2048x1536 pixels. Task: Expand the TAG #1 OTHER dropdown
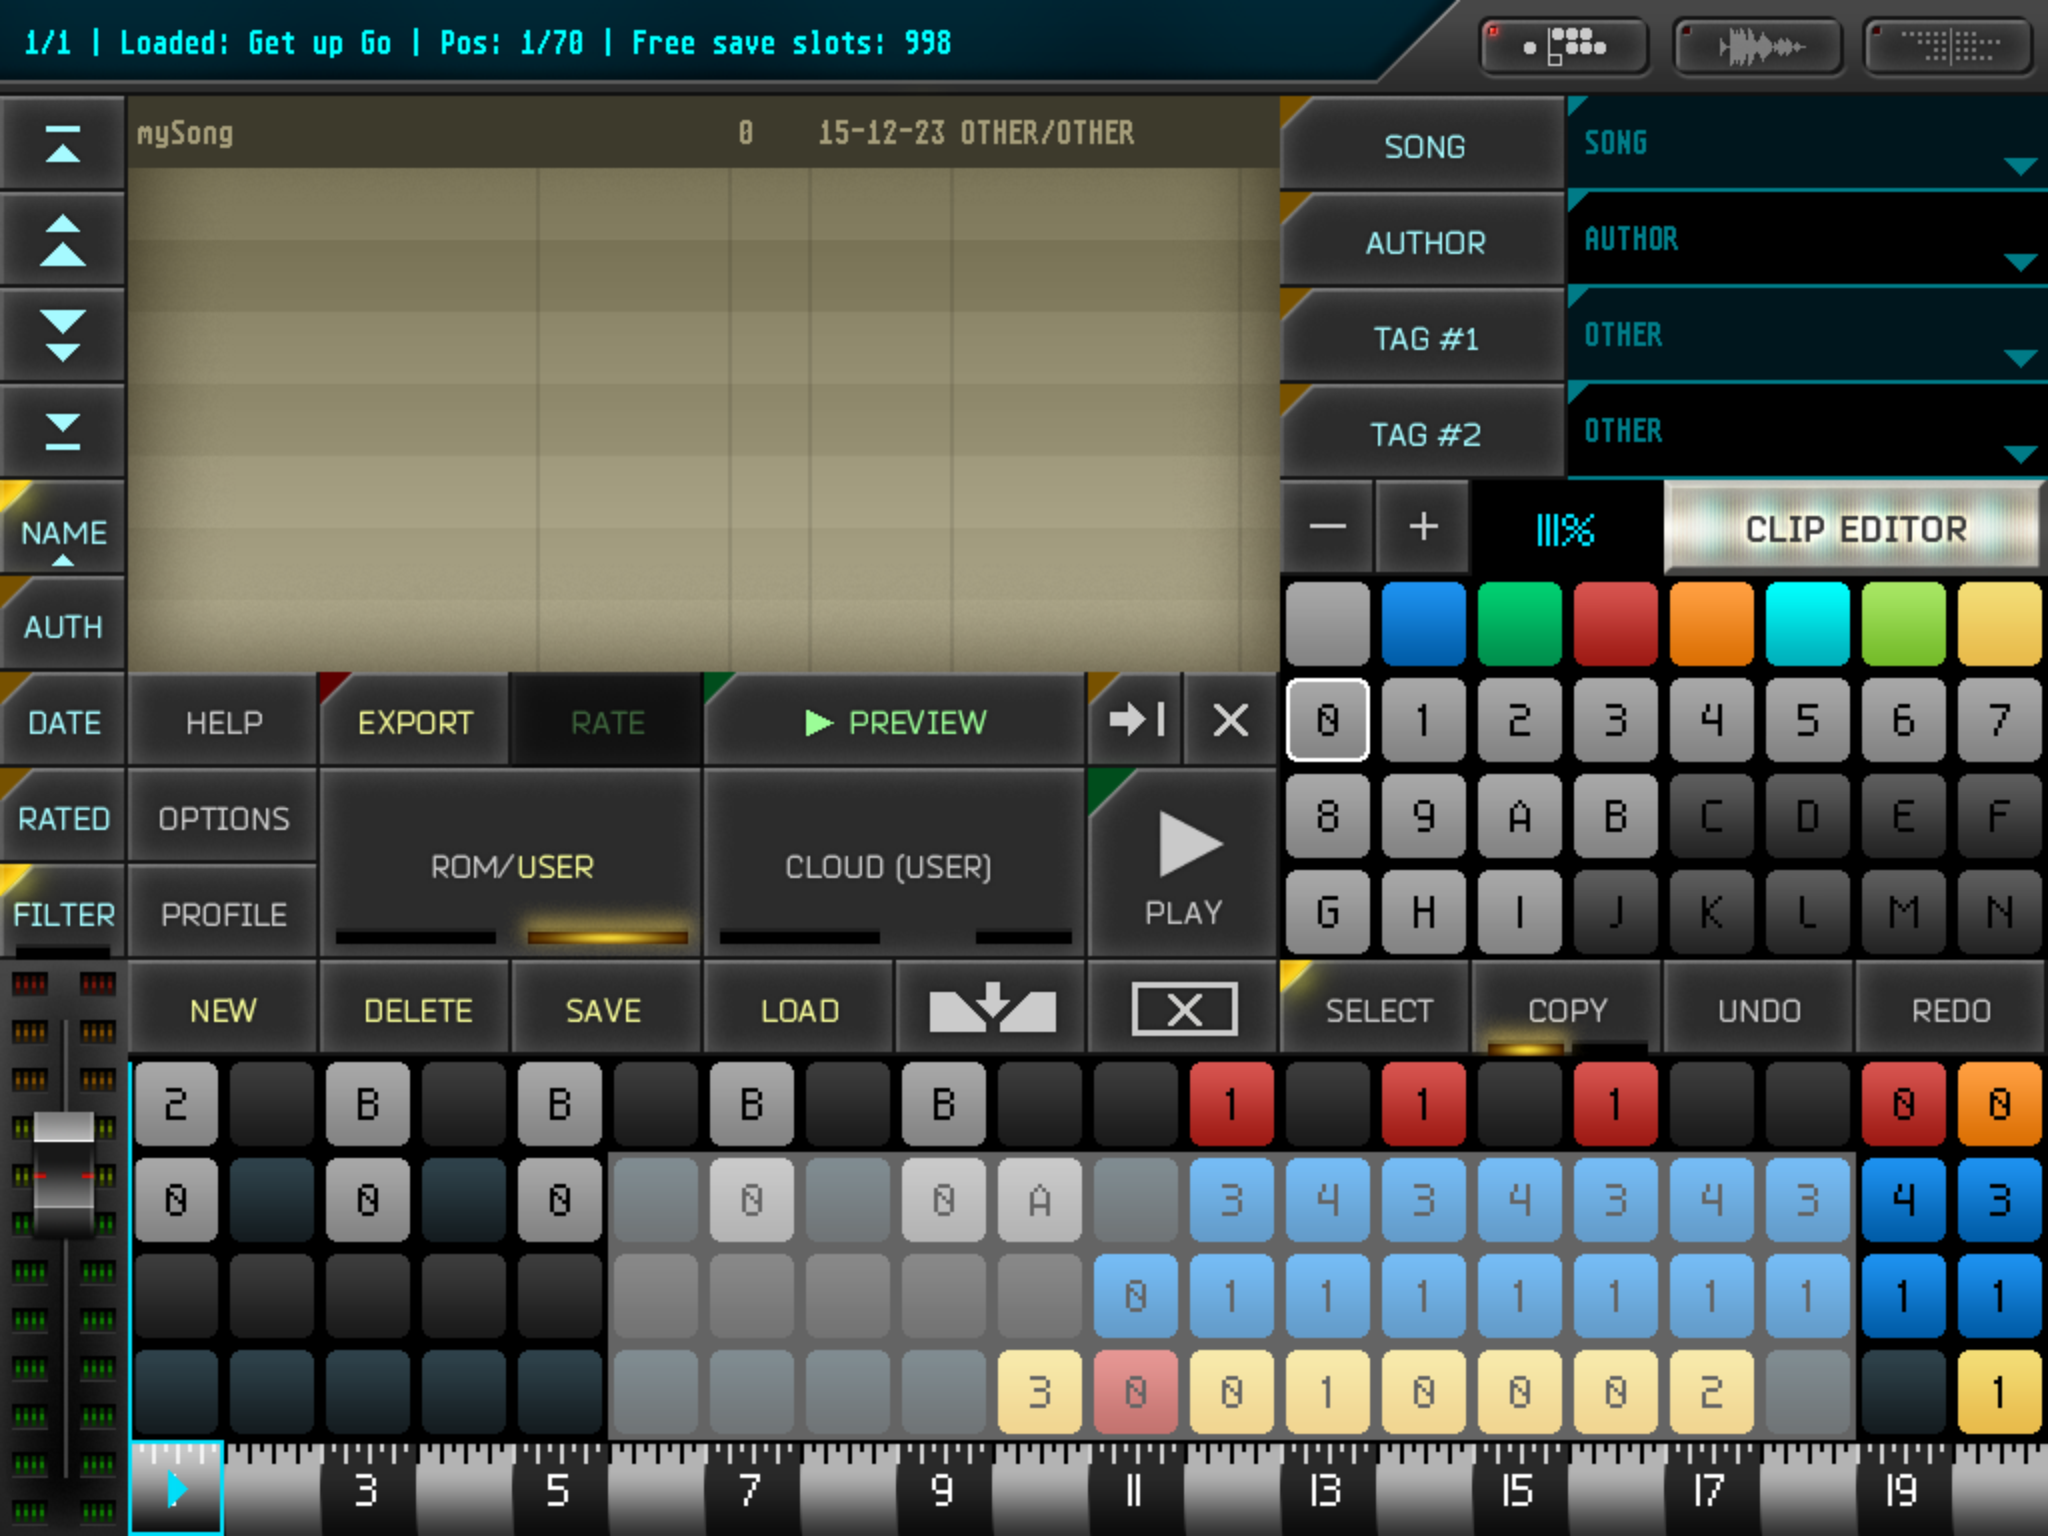click(x=1806, y=336)
